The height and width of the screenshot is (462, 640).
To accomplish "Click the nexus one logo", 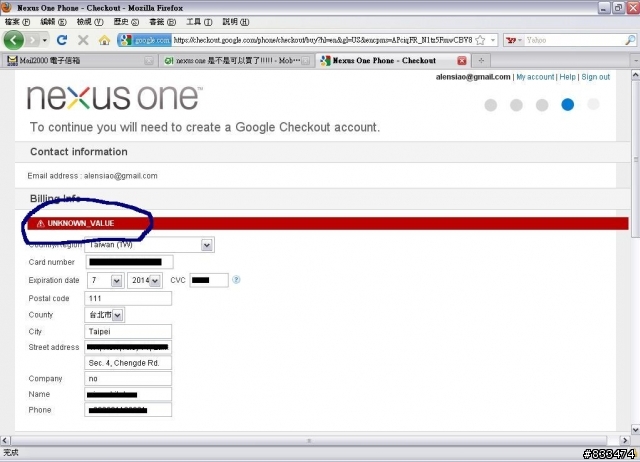I will [x=115, y=98].
